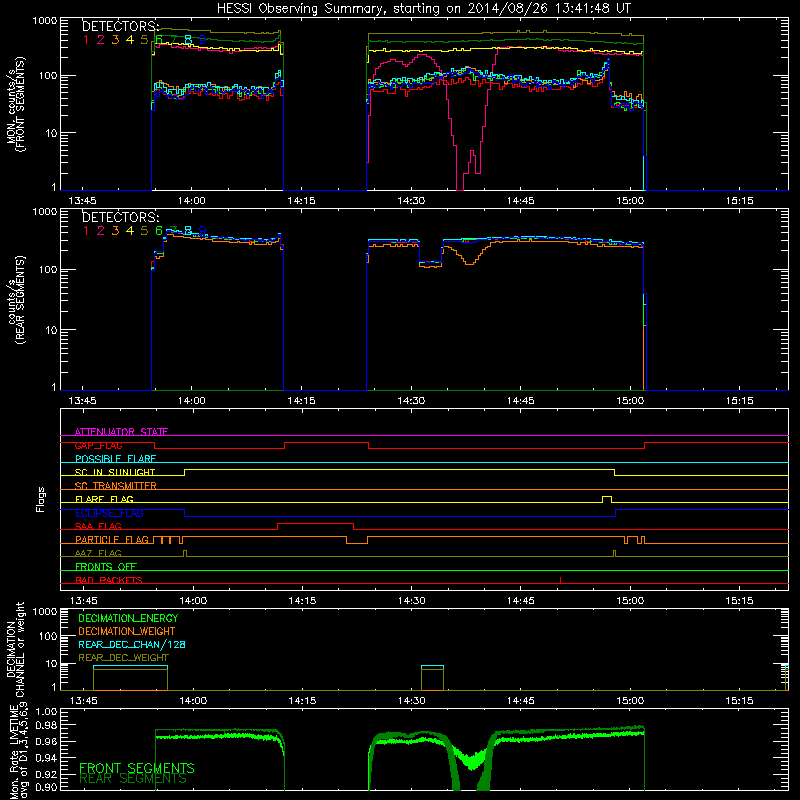Click the 1.00 y-axis value of the livetime plot

click(x=46, y=711)
